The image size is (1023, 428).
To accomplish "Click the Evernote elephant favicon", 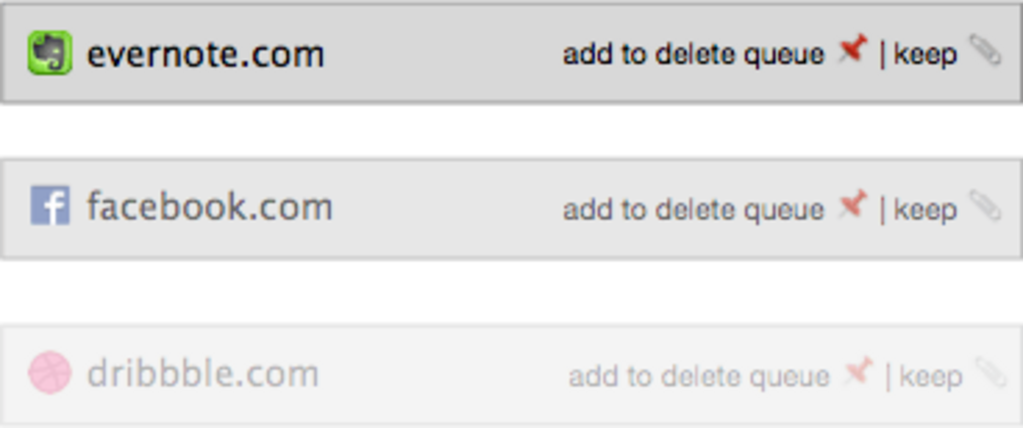I will (50, 53).
